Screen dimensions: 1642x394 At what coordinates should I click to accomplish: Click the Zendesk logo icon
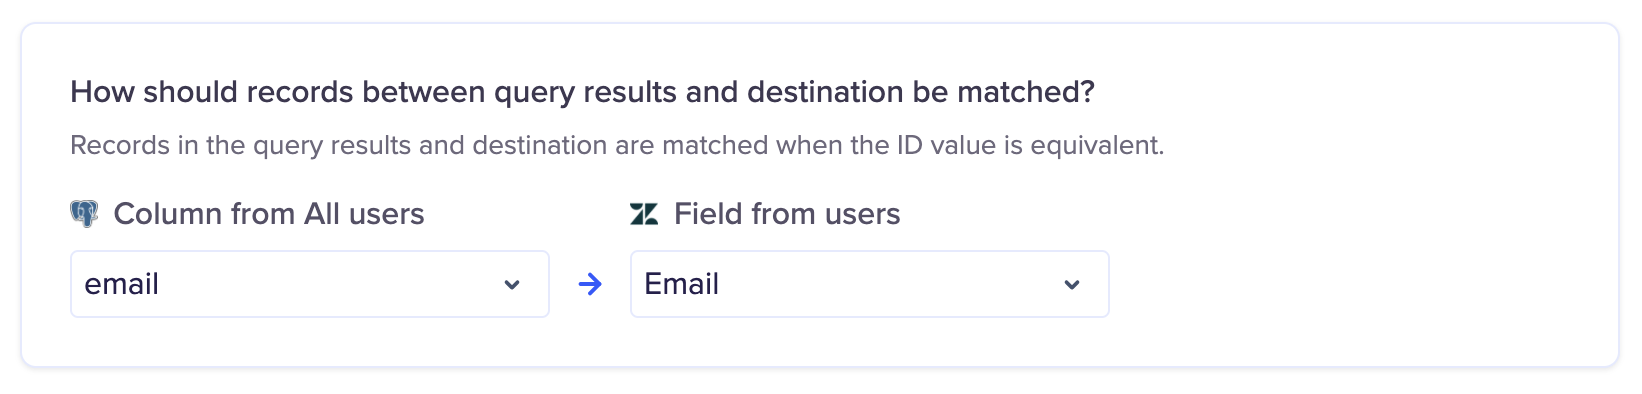click(644, 214)
